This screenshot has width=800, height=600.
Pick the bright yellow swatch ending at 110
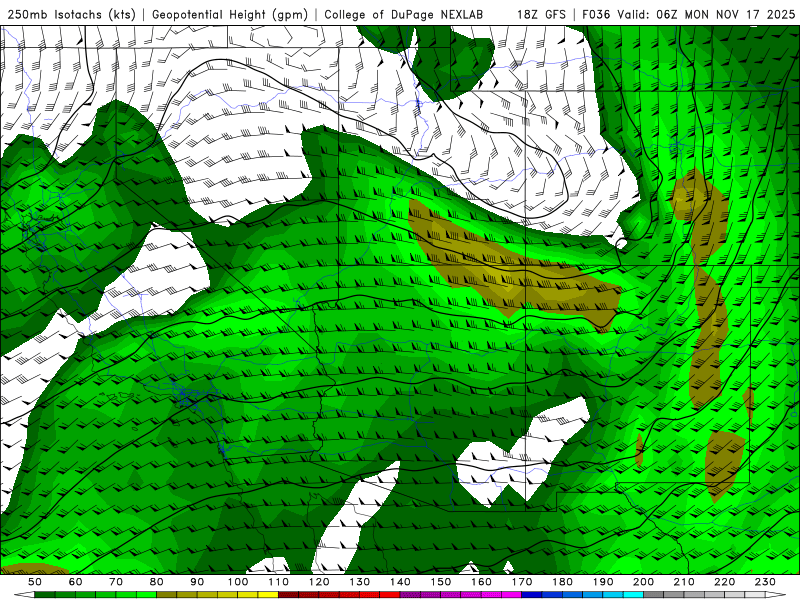pyautogui.click(x=268, y=594)
